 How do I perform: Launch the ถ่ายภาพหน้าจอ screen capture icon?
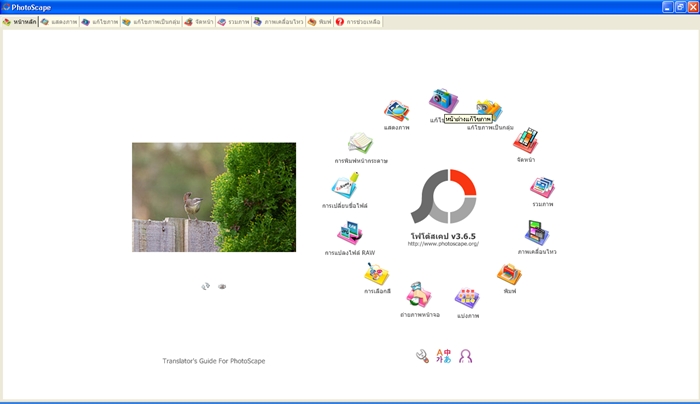tap(419, 294)
